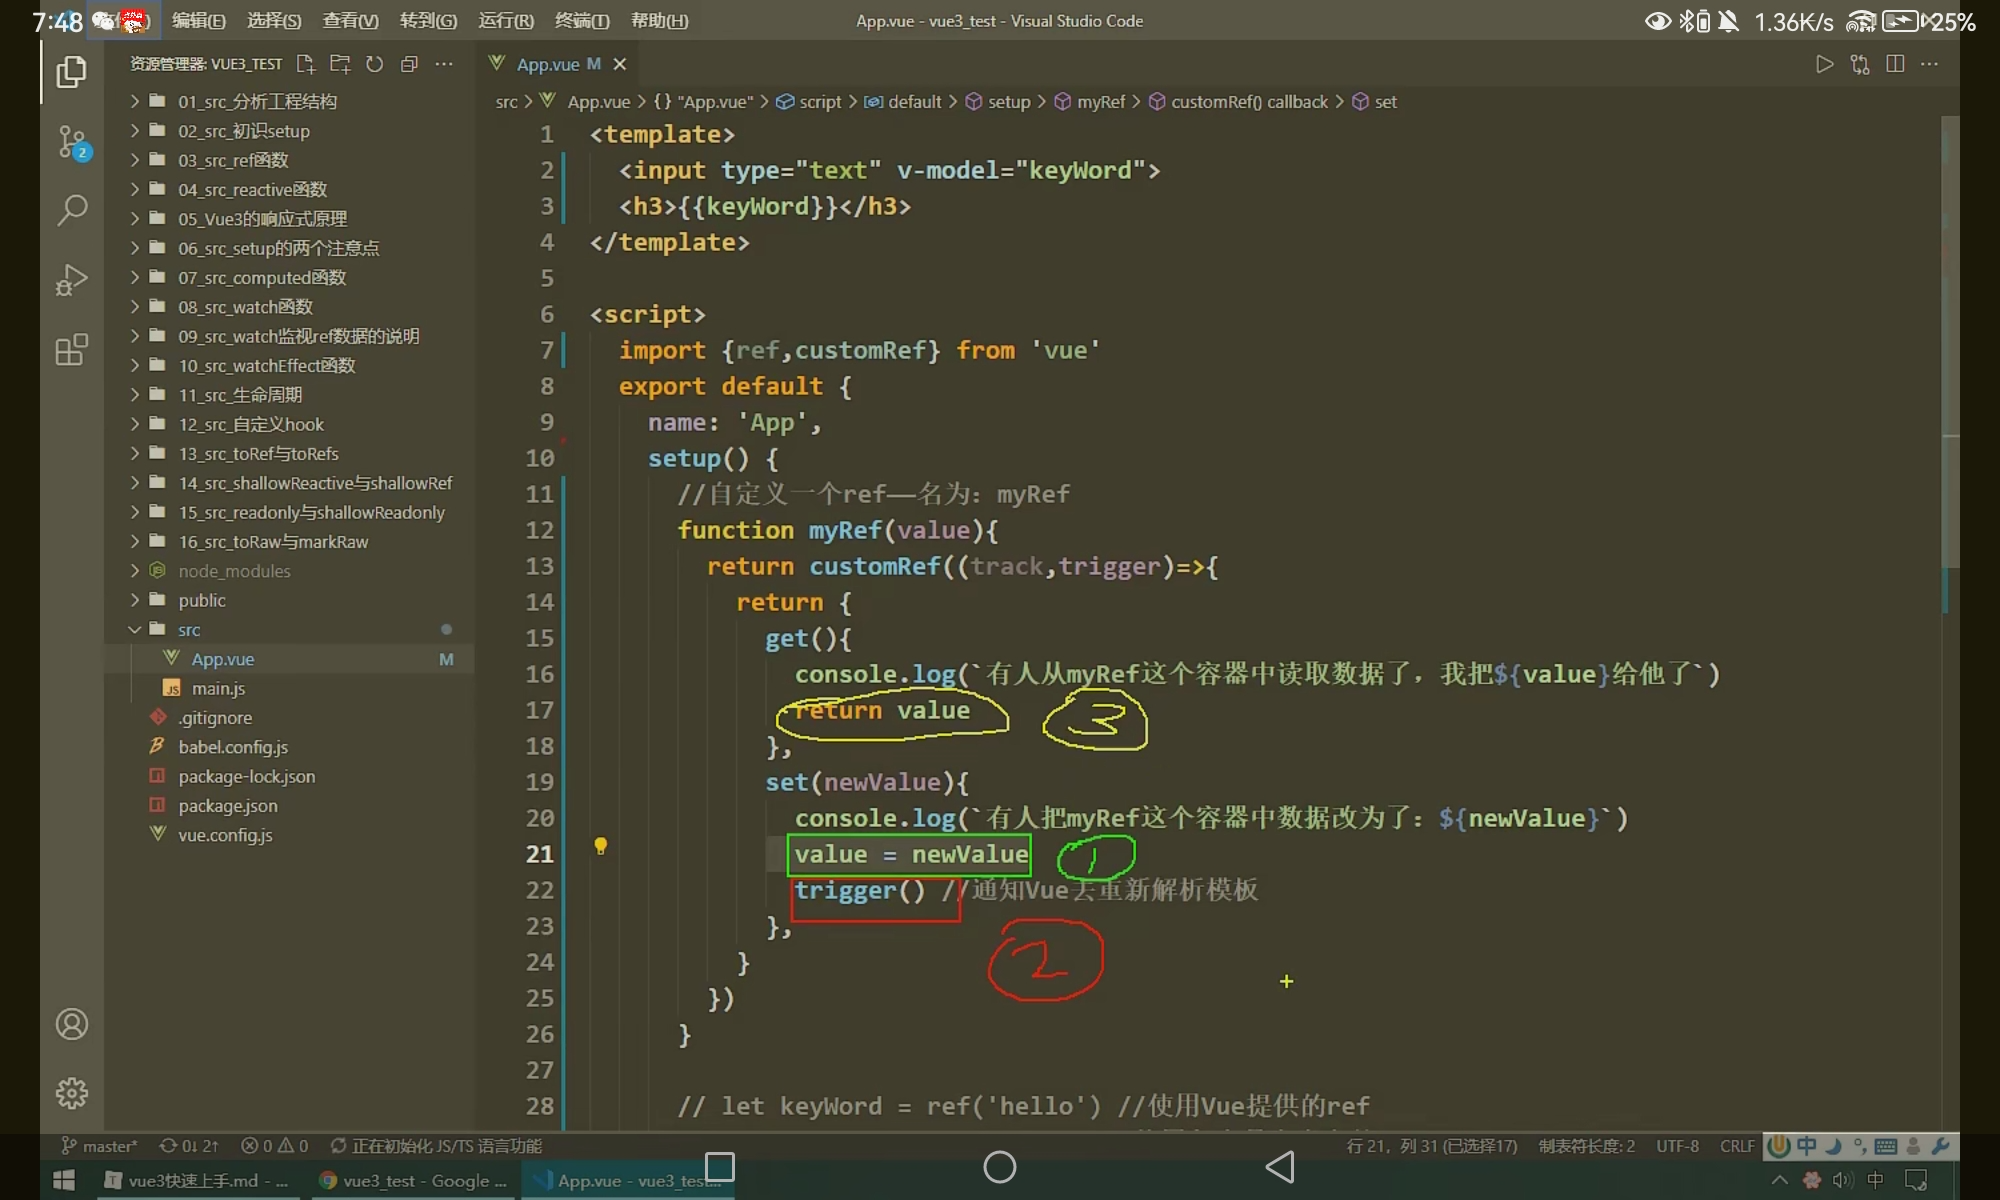The height and width of the screenshot is (1200, 2000).
Task: Expand the public folder
Action: pyautogui.click(x=202, y=600)
